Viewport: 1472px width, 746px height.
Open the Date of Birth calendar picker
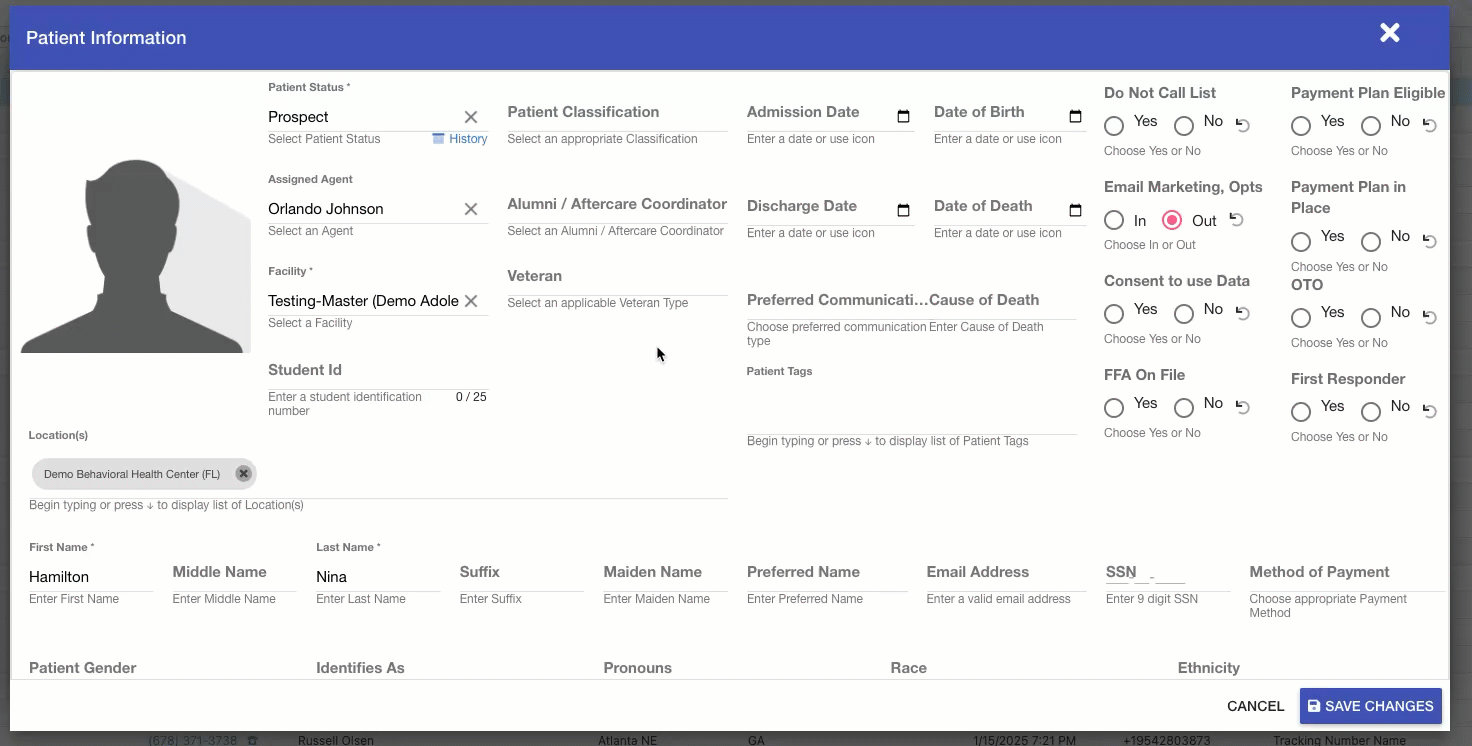tap(1075, 117)
